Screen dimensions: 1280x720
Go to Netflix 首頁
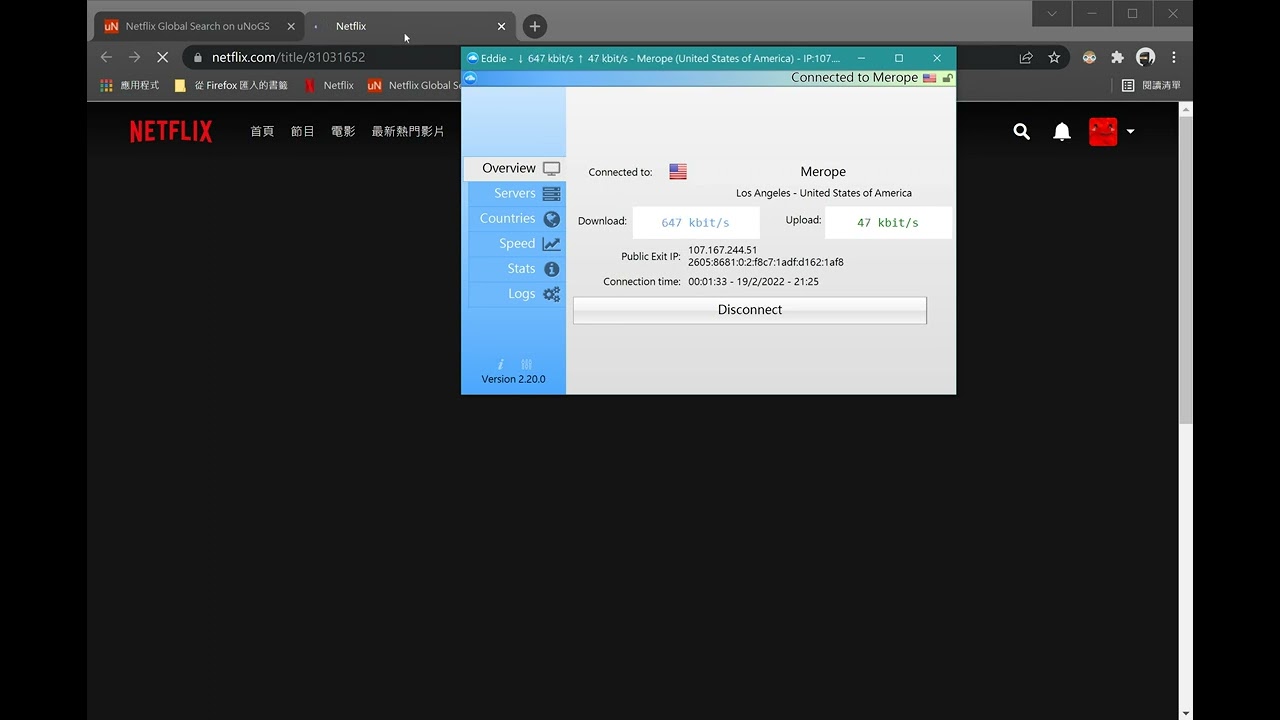coord(262,131)
